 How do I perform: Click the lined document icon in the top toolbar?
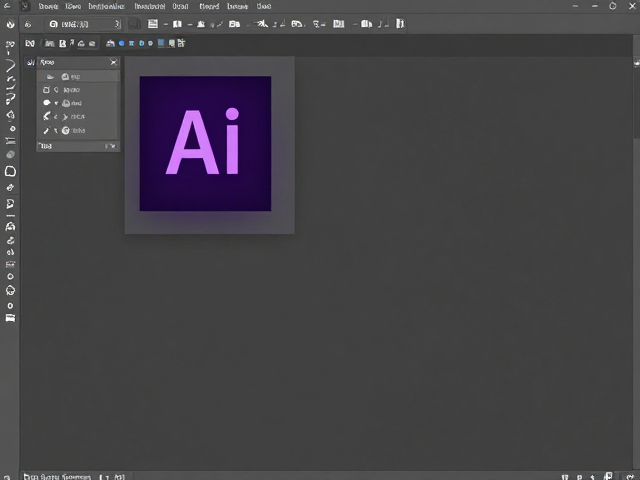[153, 24]
